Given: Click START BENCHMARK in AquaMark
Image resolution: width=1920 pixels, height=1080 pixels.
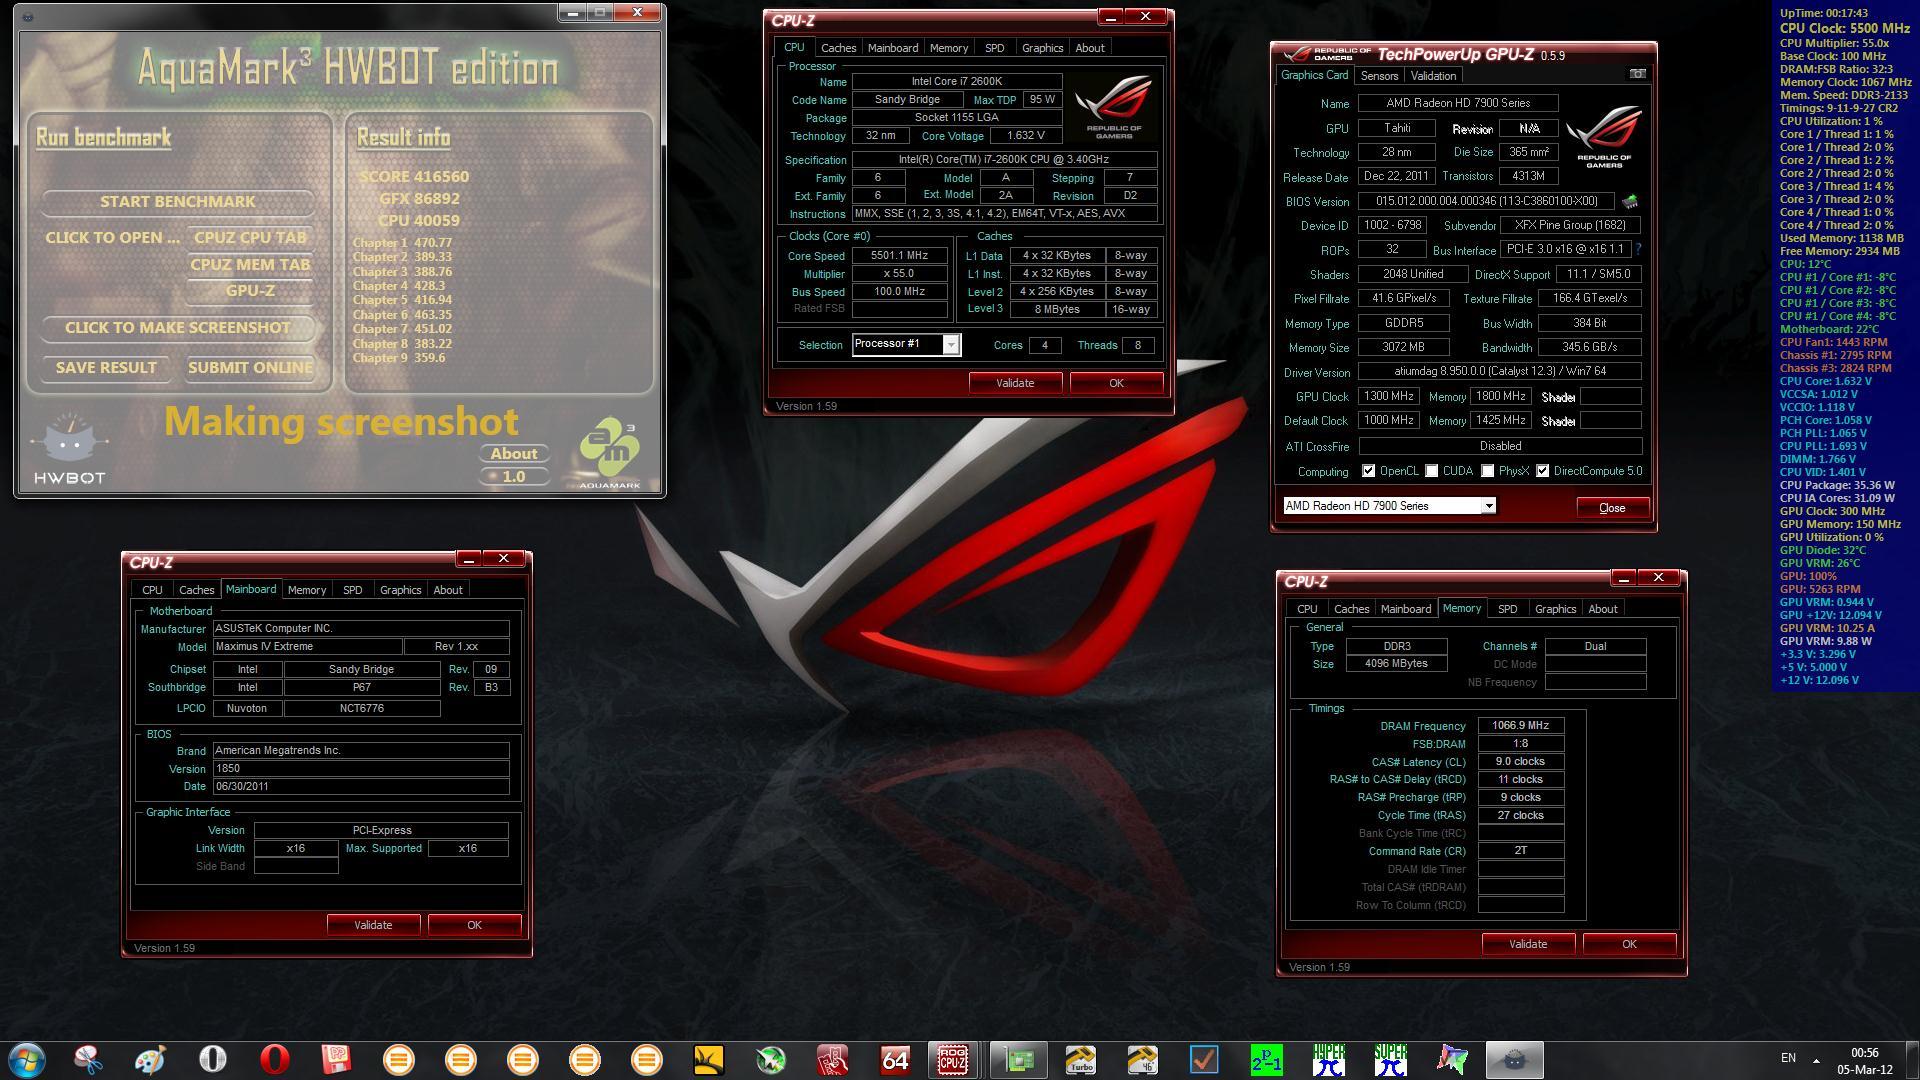Looking at the screenshot, I should point(178,201).
